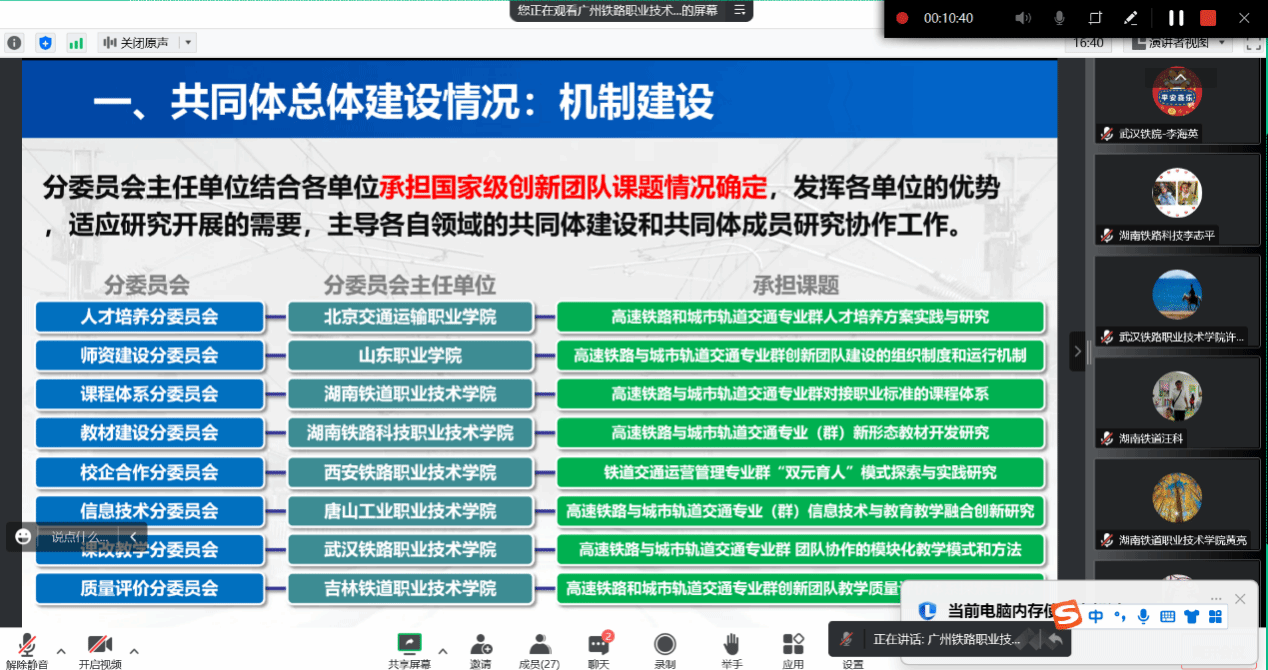Click the 录制 record icon

coord(665,648)
